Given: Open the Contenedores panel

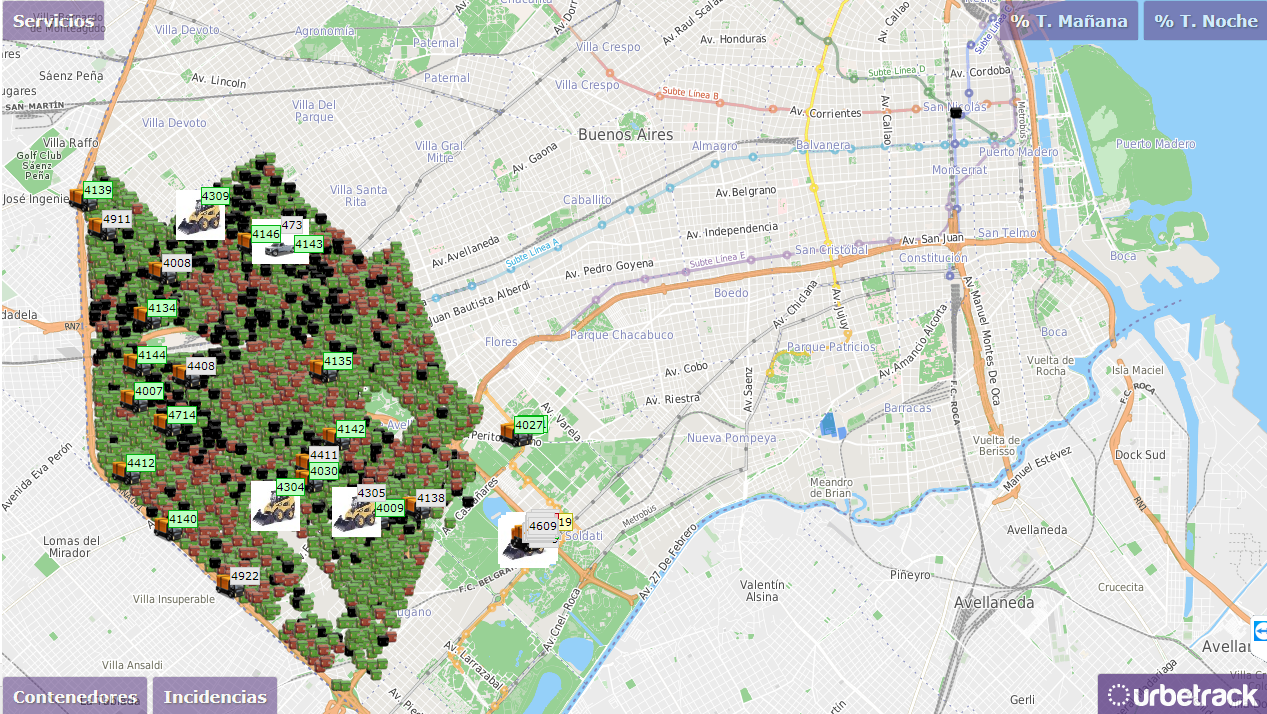Looking at the screenshot, I should coord(75,696).
